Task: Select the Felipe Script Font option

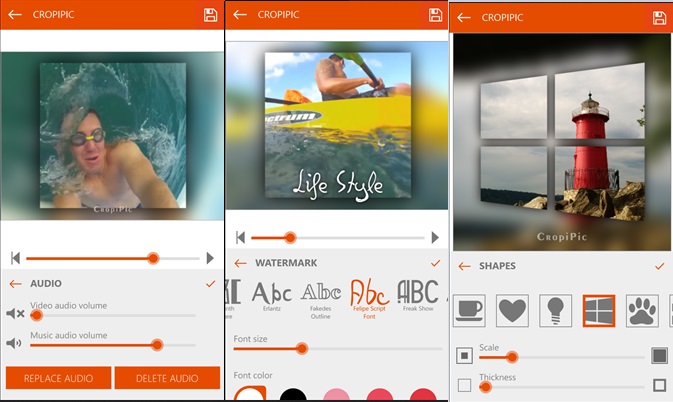Action: pos(370,296)
